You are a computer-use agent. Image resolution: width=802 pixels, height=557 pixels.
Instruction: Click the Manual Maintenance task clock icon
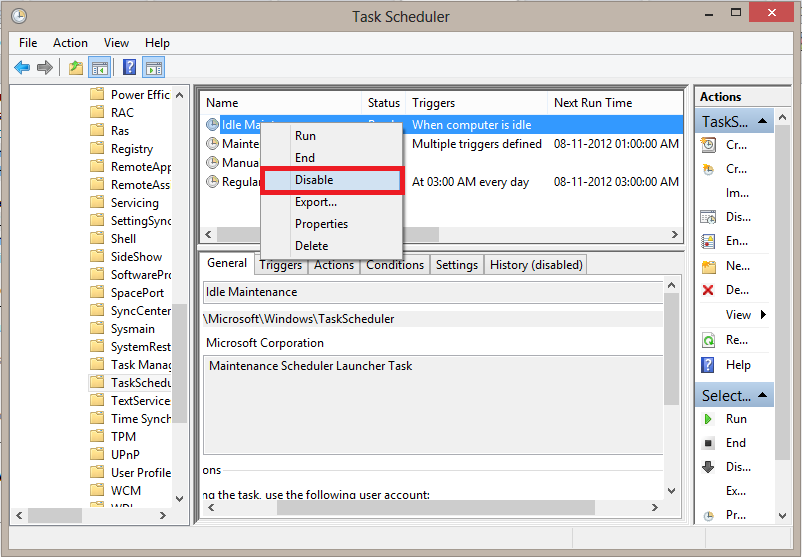[x=212, y=163]
